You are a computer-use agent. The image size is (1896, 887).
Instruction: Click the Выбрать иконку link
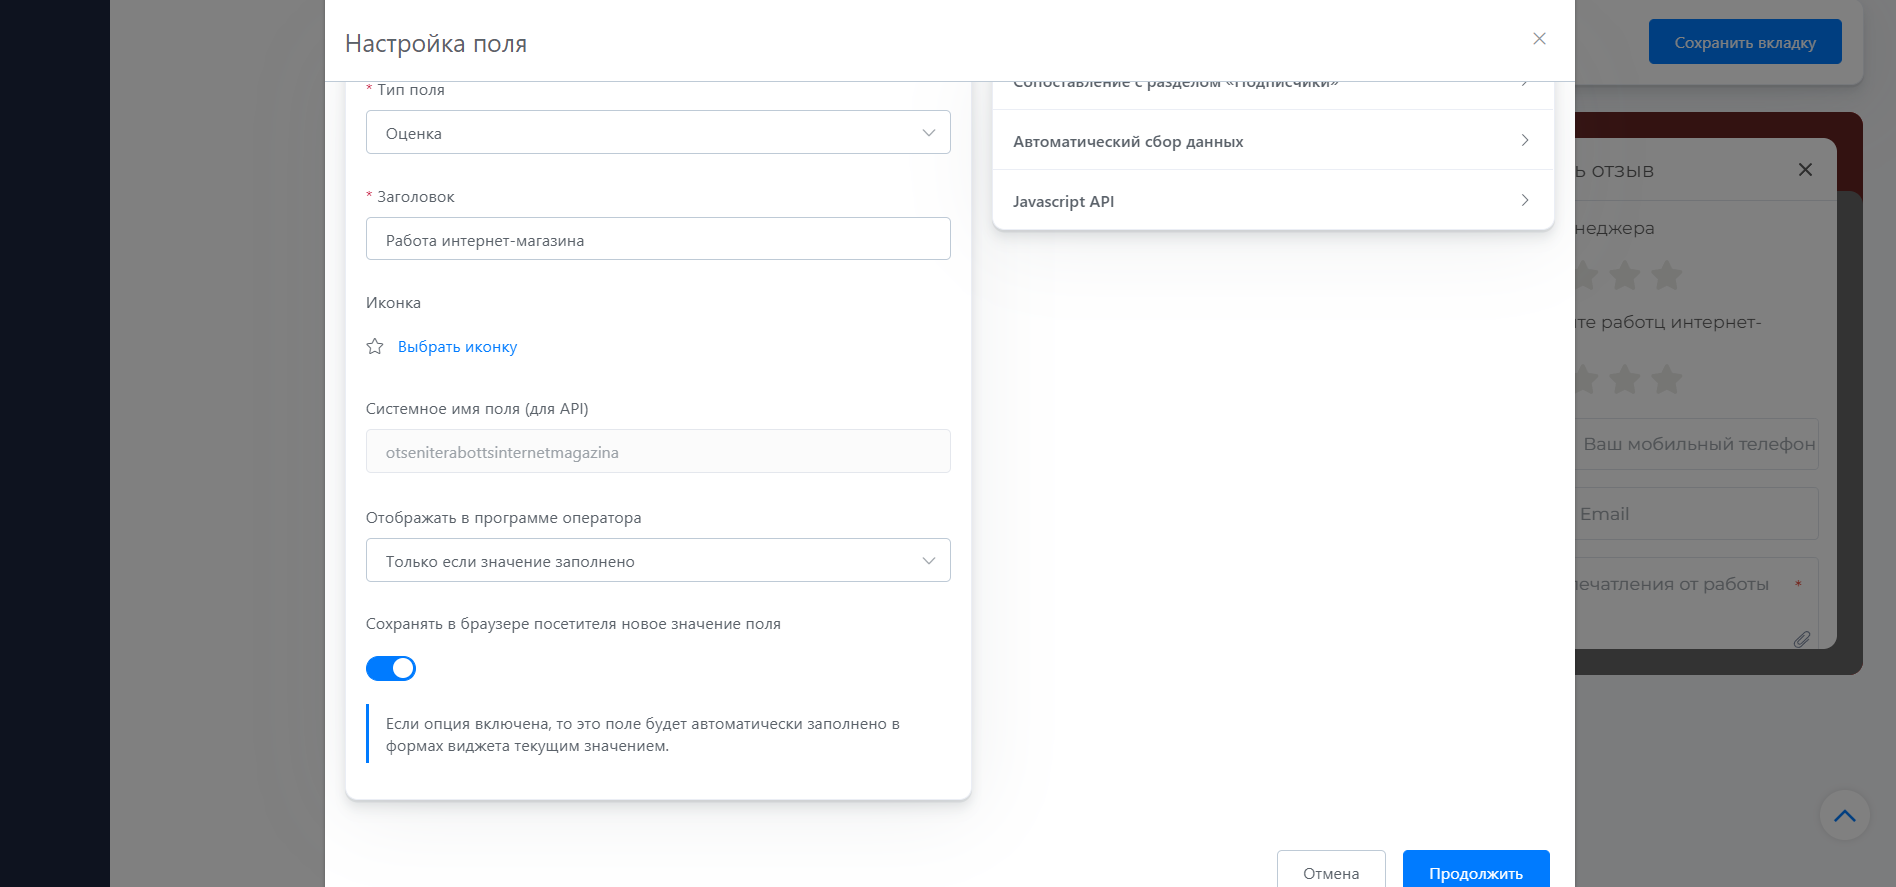pyautogui.click(x=457, y=347)
